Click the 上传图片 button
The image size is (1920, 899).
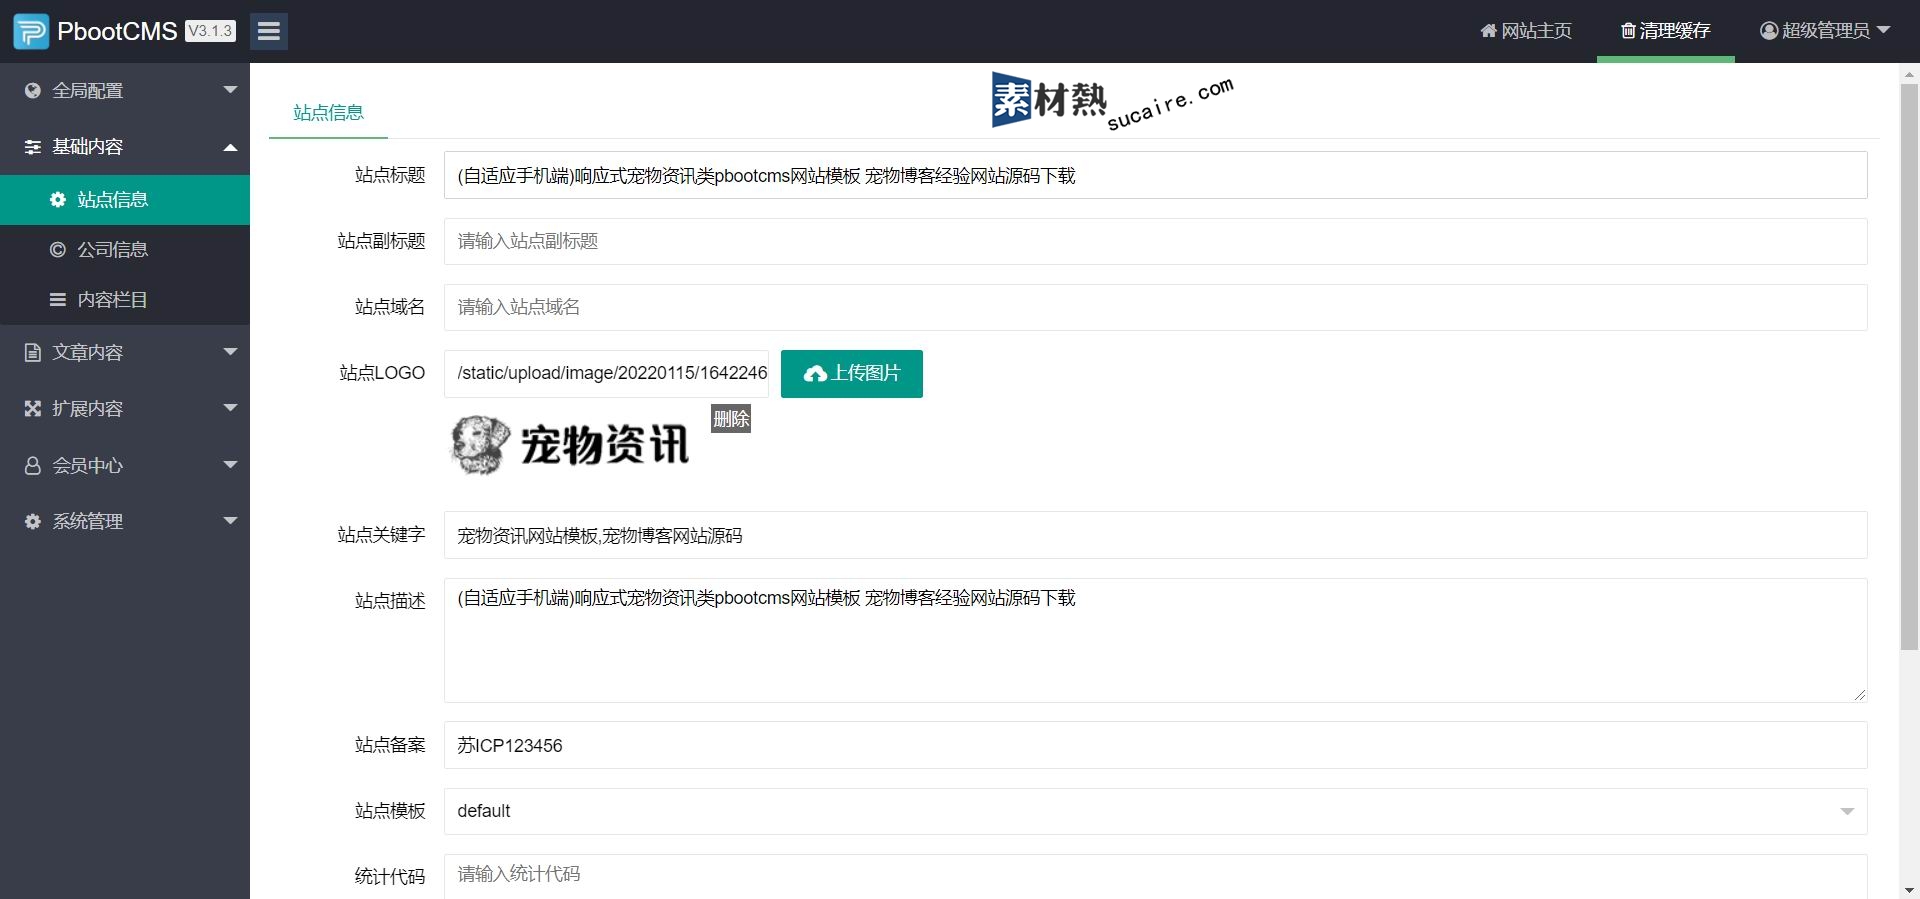[x=852, y=374]
